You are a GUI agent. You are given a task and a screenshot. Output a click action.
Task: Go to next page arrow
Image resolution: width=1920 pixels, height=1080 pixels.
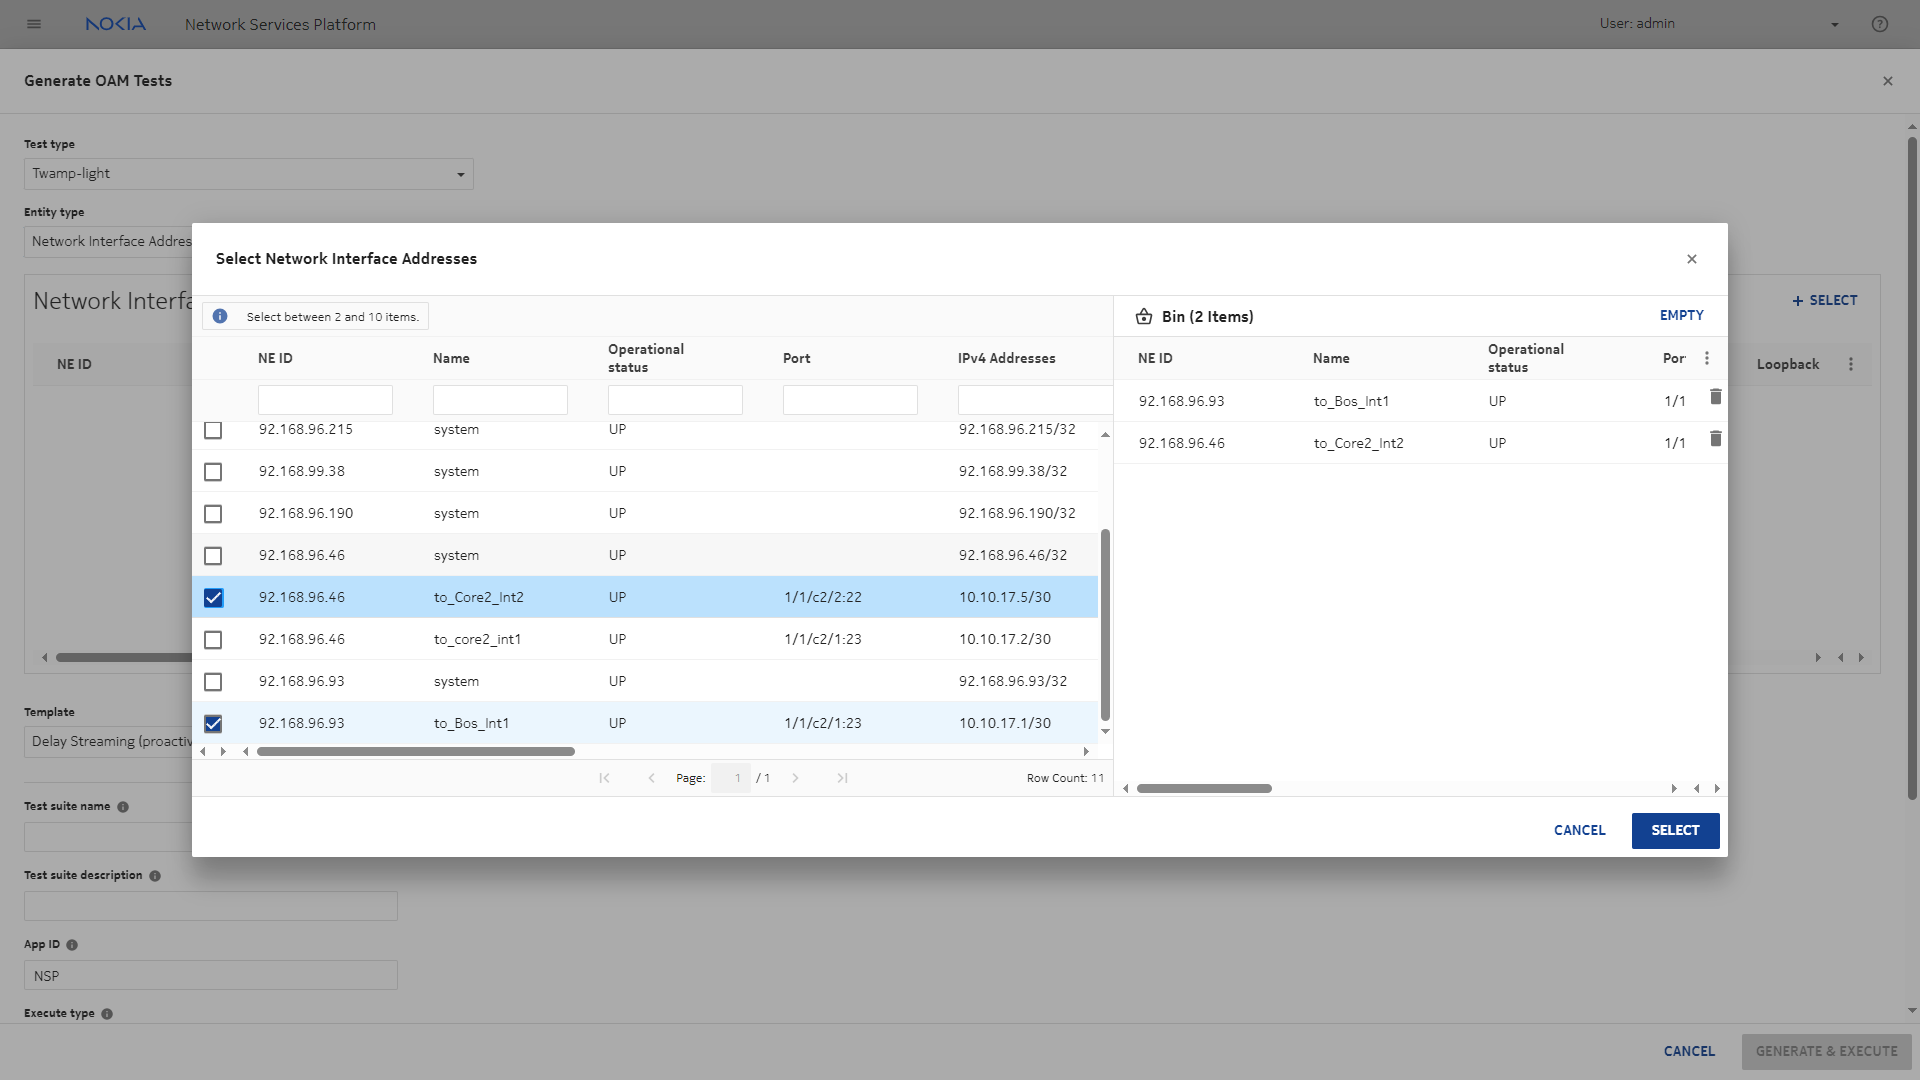point(795,778)
